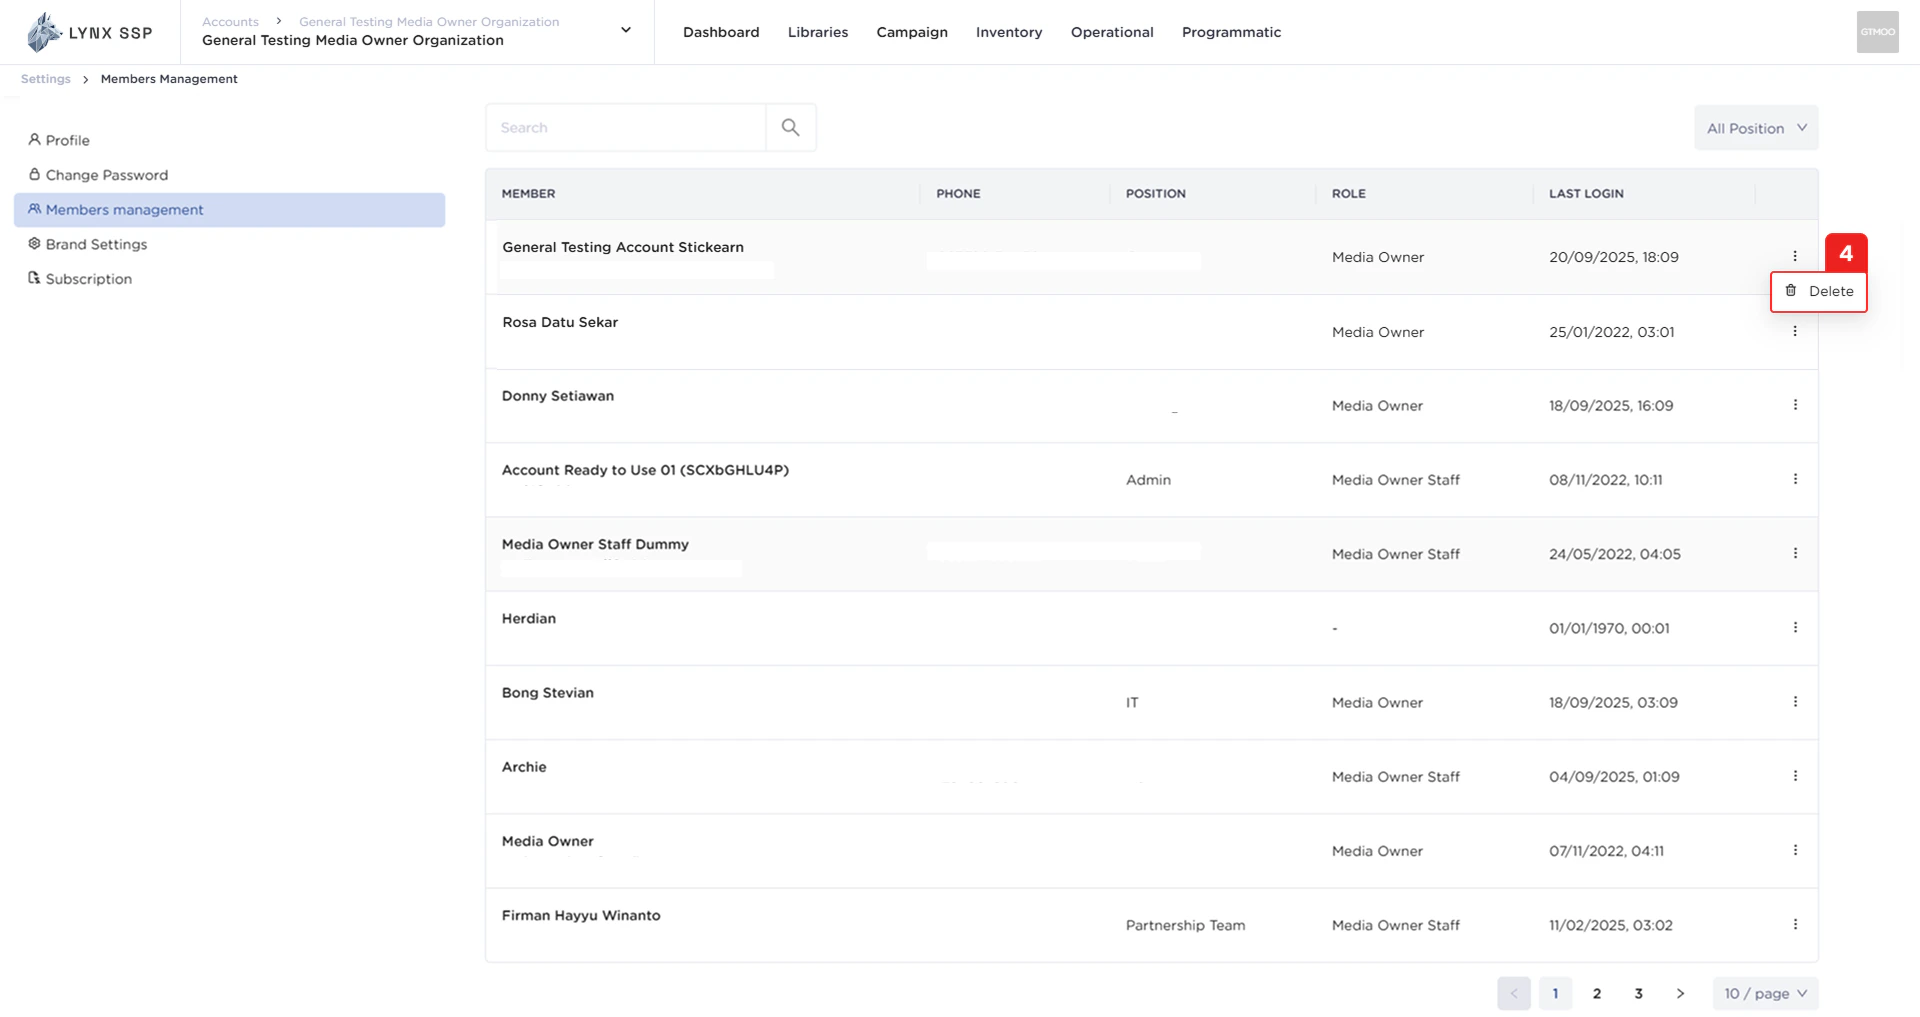The width and height of the screenshot is (1920, 1017).
Task: Select member name Media Owner Staff Dummy
Action: click(x=595, y=544)
